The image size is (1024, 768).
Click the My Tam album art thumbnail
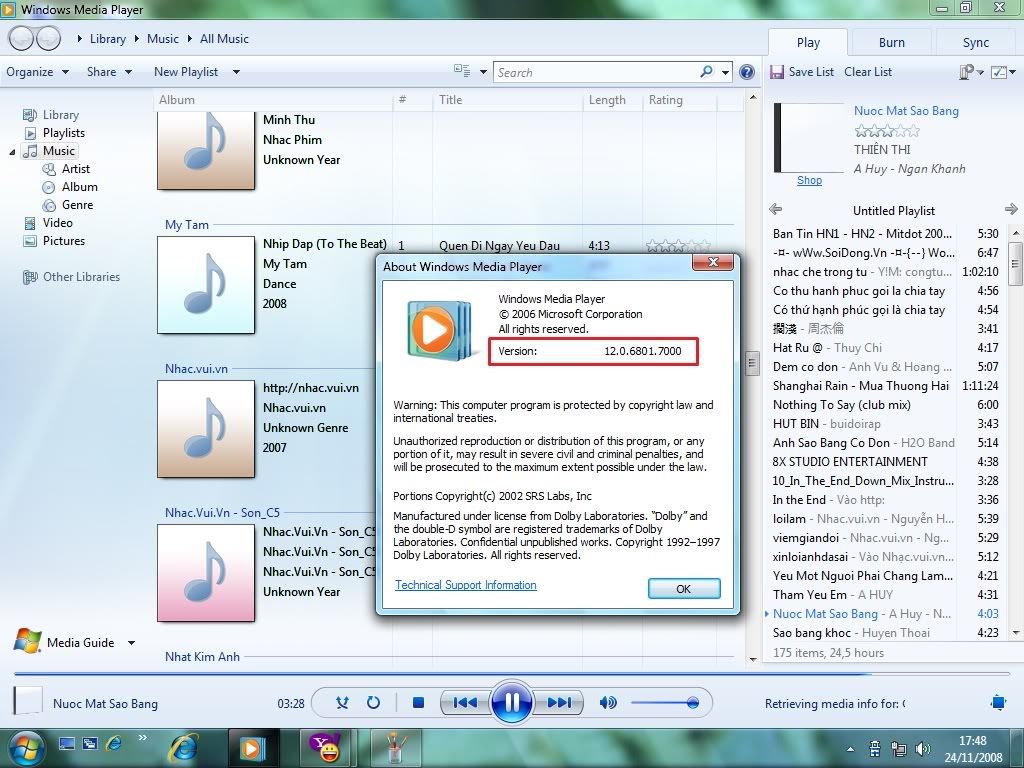(206, 285)
